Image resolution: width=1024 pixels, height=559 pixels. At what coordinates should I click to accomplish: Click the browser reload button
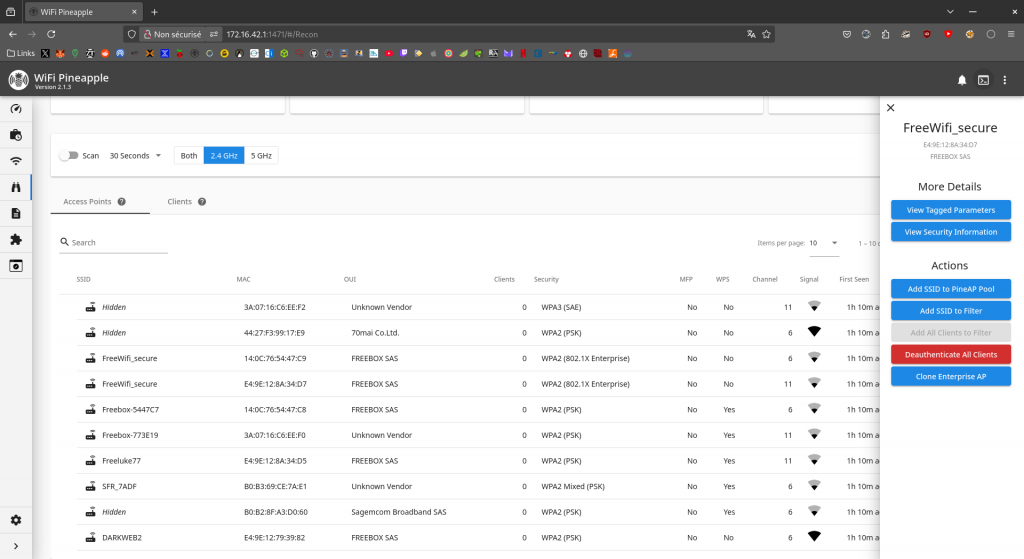click(x=51, y=34)
